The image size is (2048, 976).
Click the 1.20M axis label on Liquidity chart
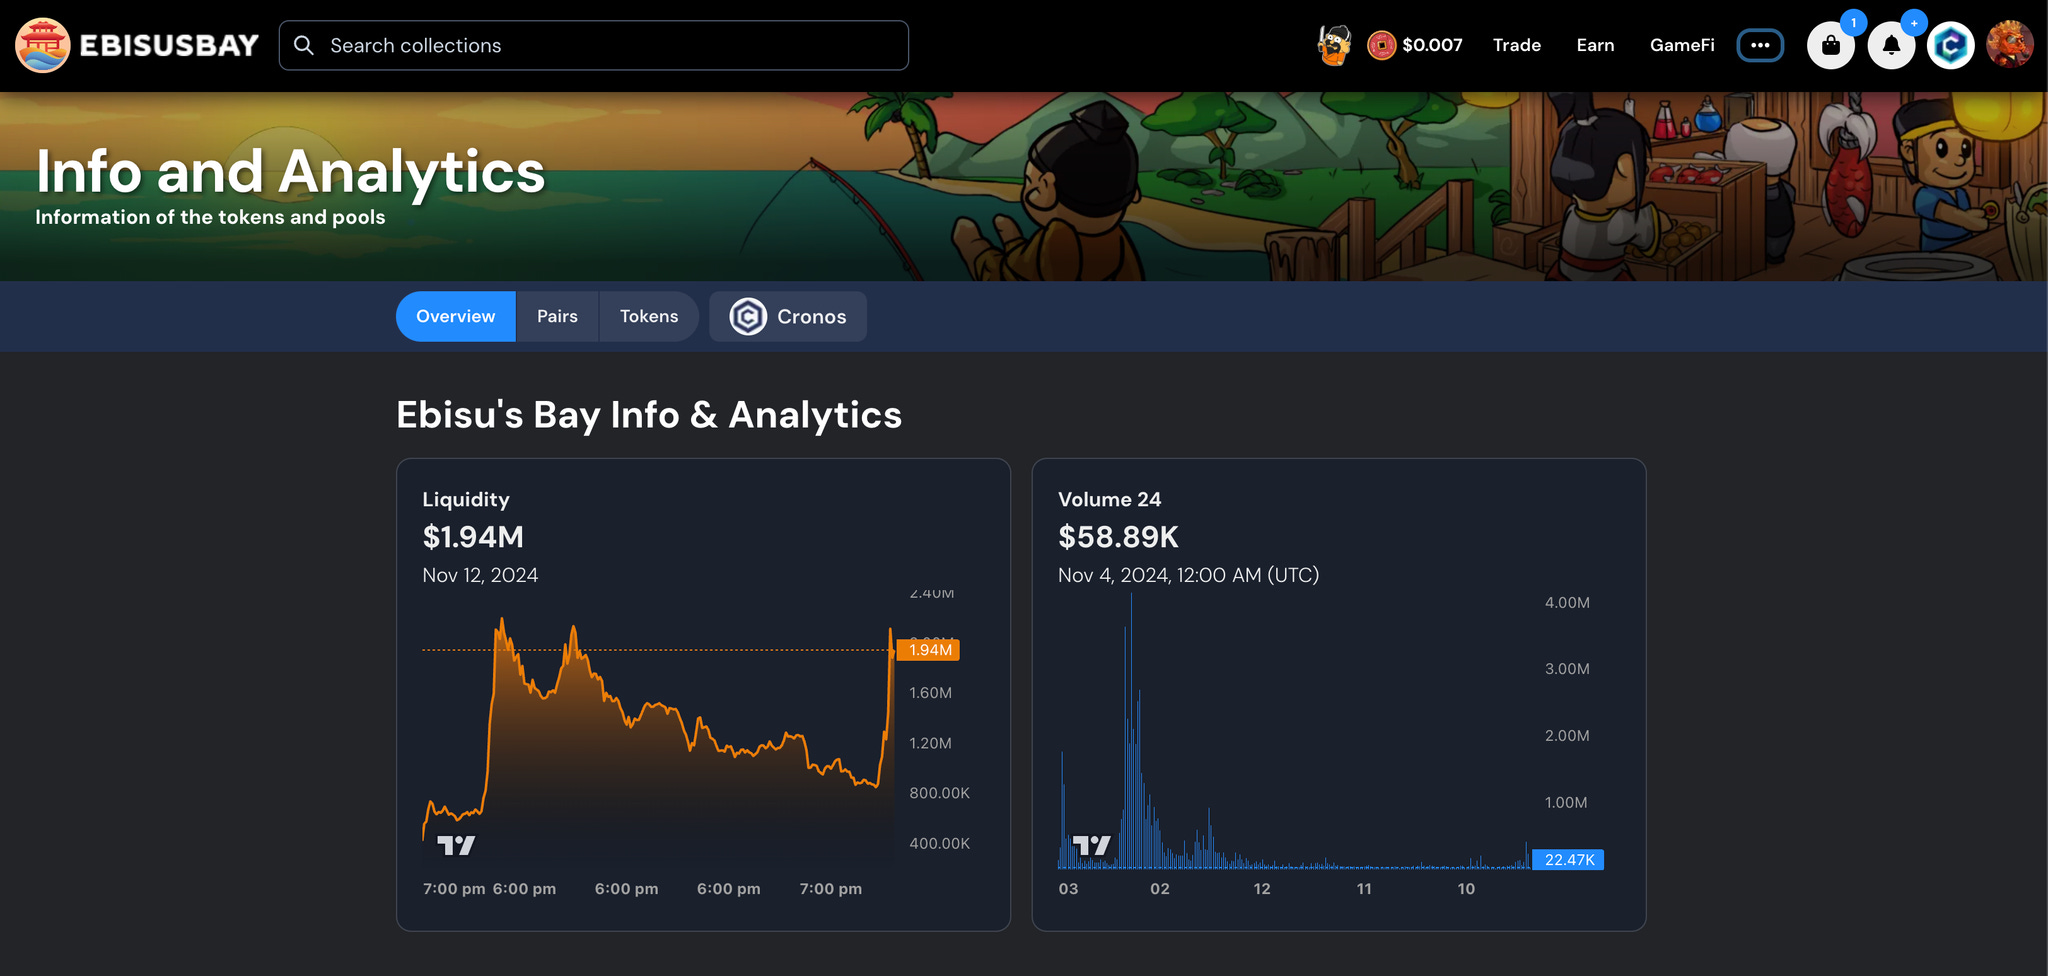click(930, 743)
